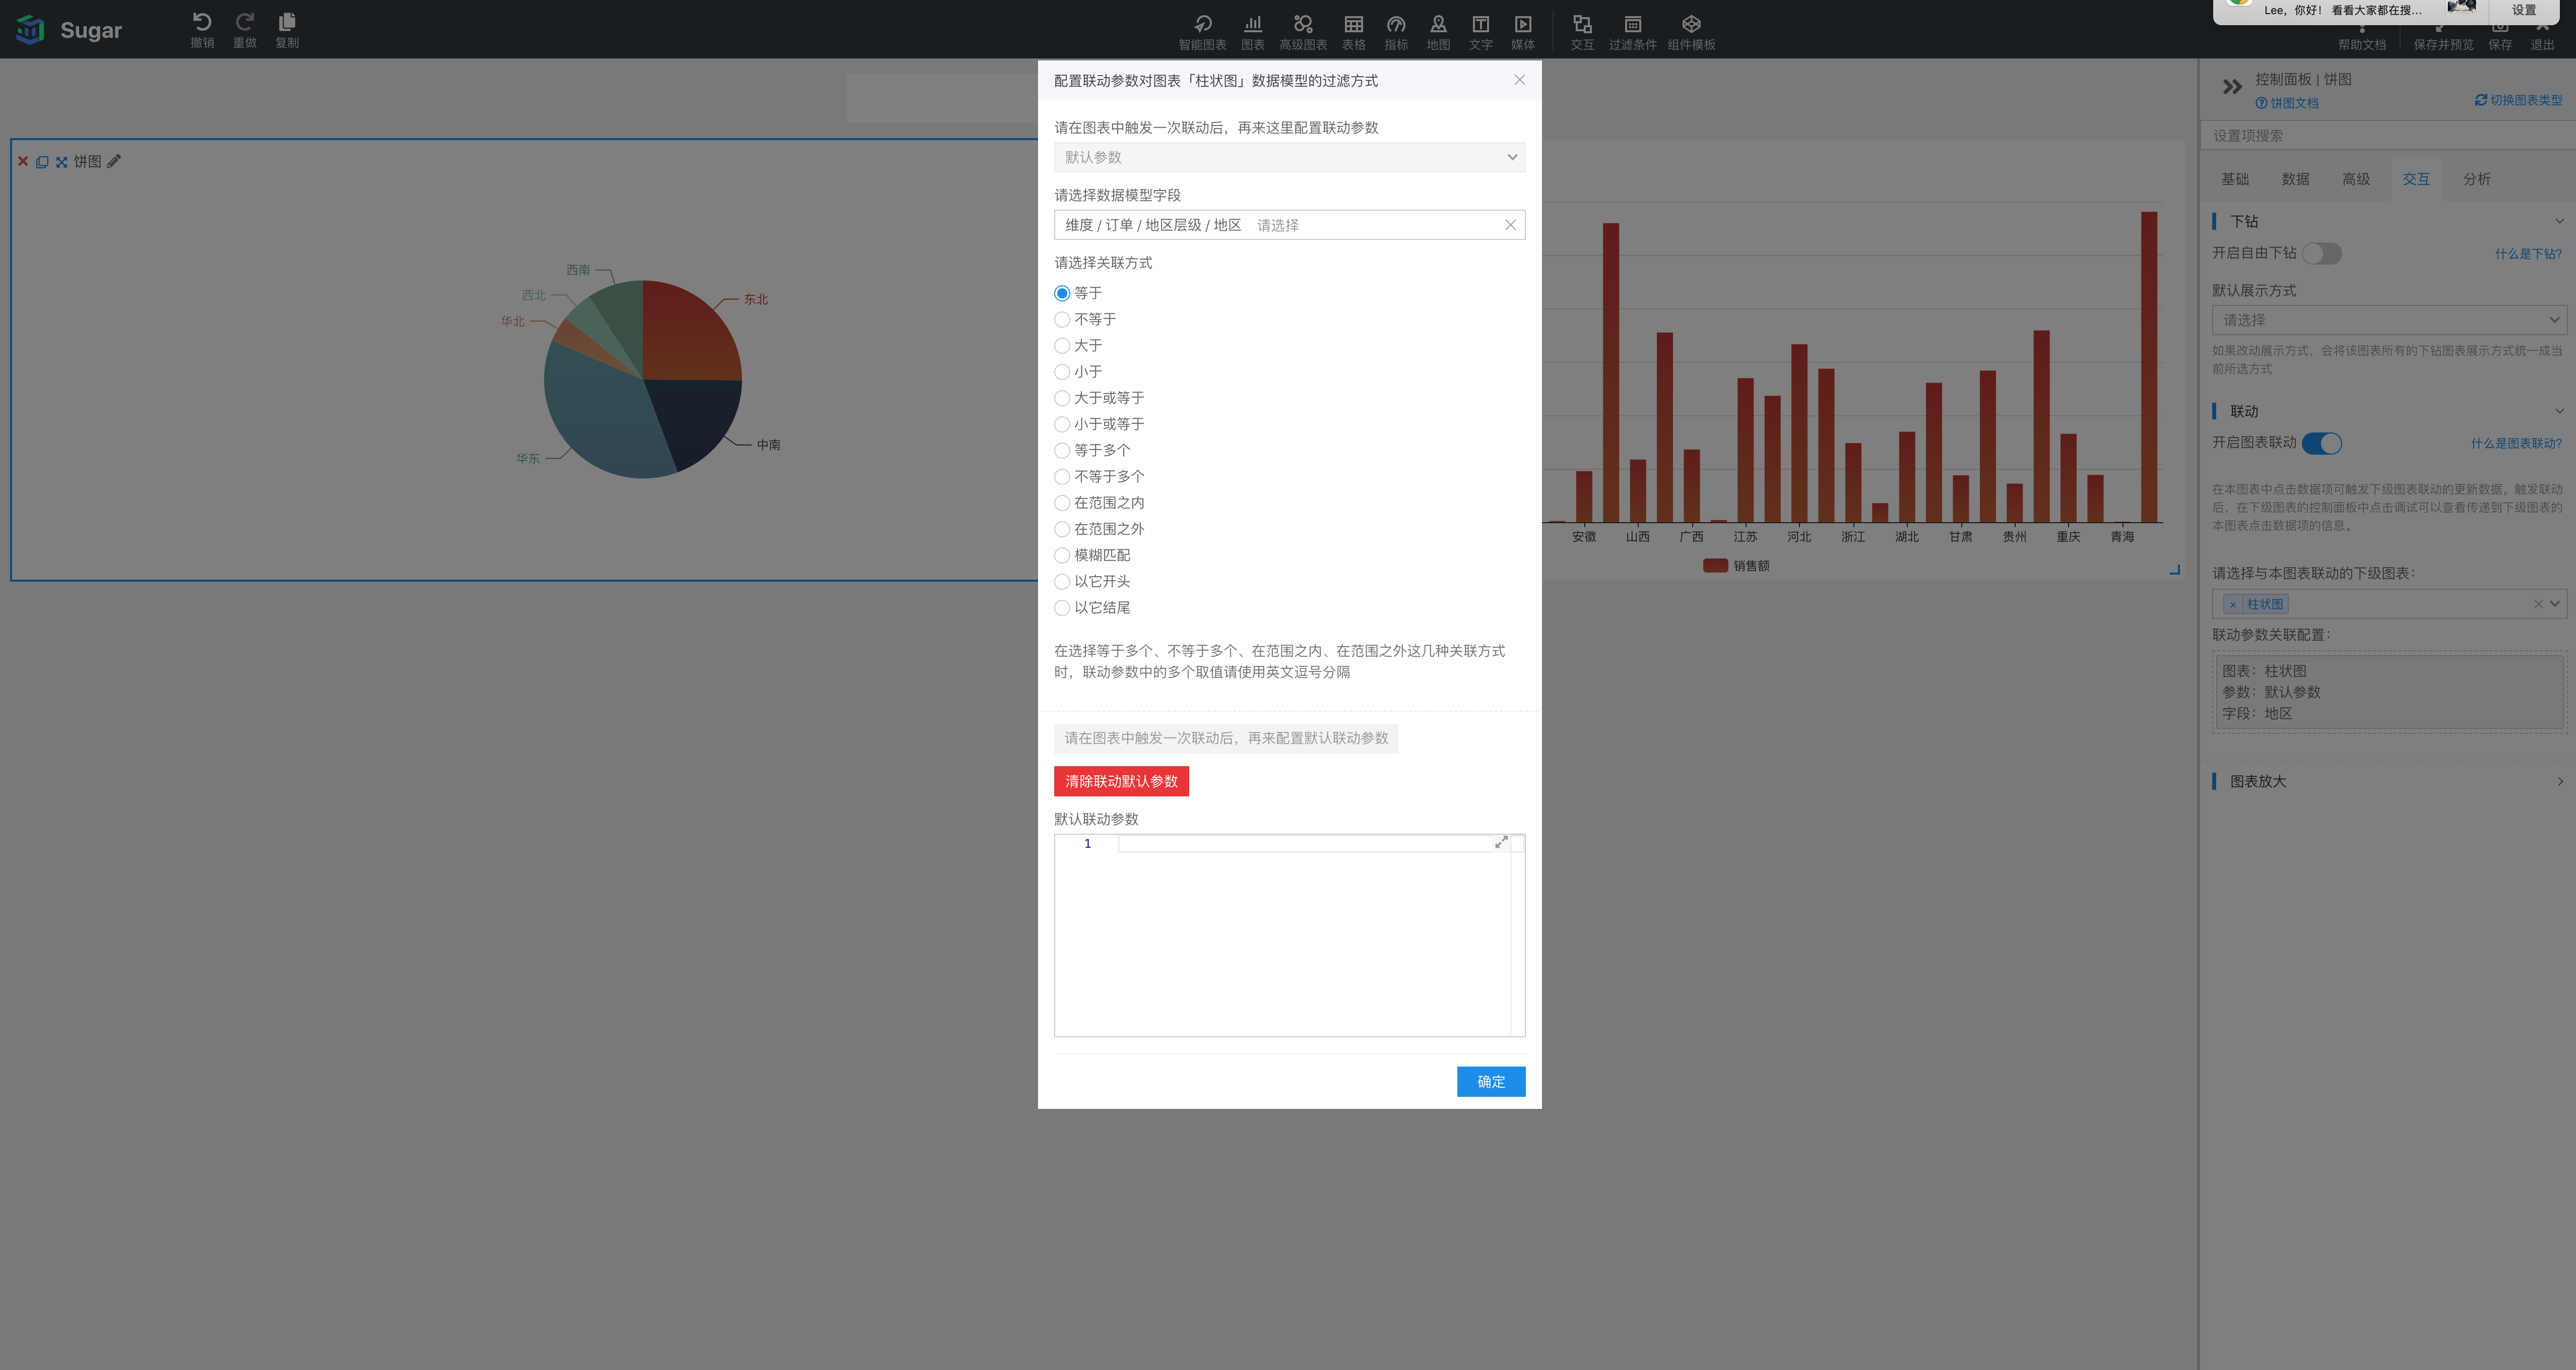Select the 不等于 radio option
Image resolution: width=2576 pixels, height=1370 pixels.
[x=1062, y=319]
